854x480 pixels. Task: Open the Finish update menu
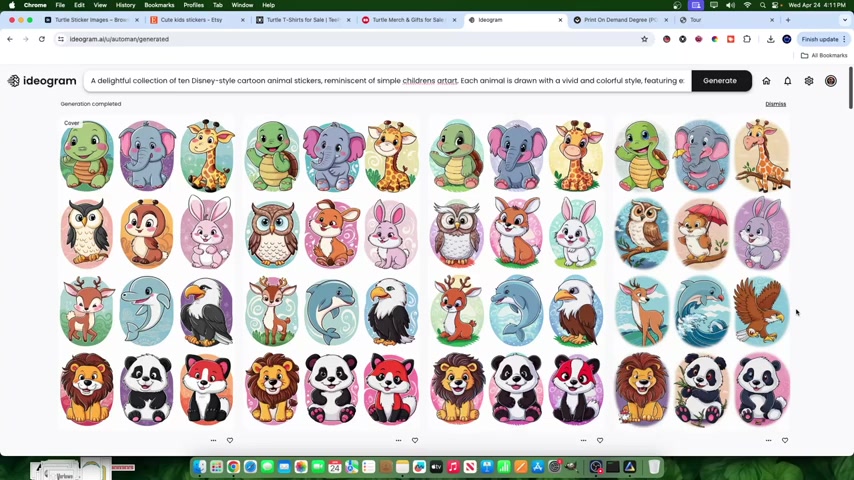click(824, 39)
